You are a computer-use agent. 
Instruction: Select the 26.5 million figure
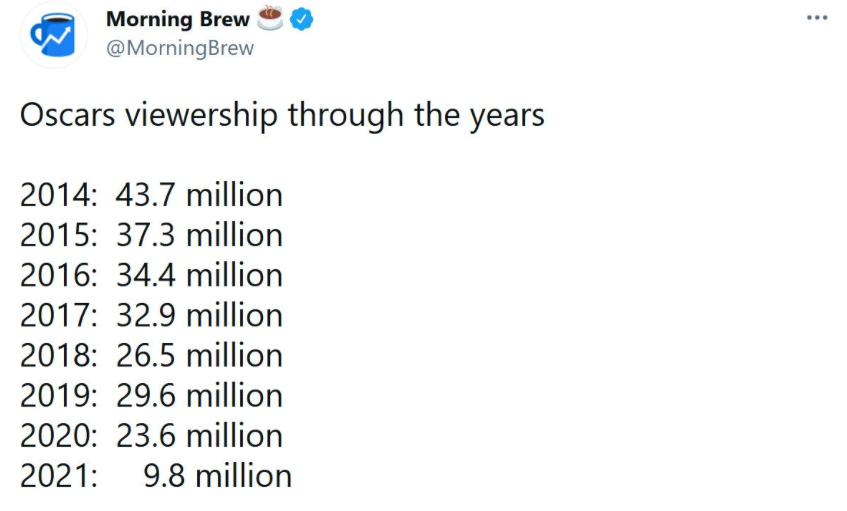(199, 355)
